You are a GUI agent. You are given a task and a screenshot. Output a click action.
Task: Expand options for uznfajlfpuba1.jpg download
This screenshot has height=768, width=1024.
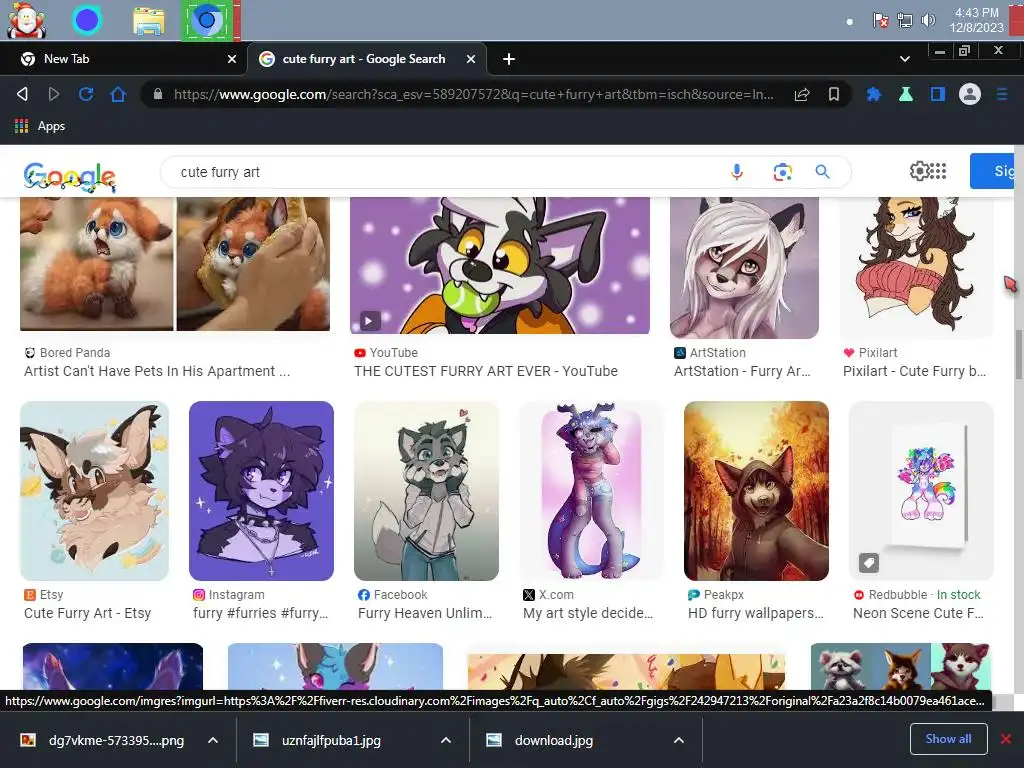tap(445, 740)
